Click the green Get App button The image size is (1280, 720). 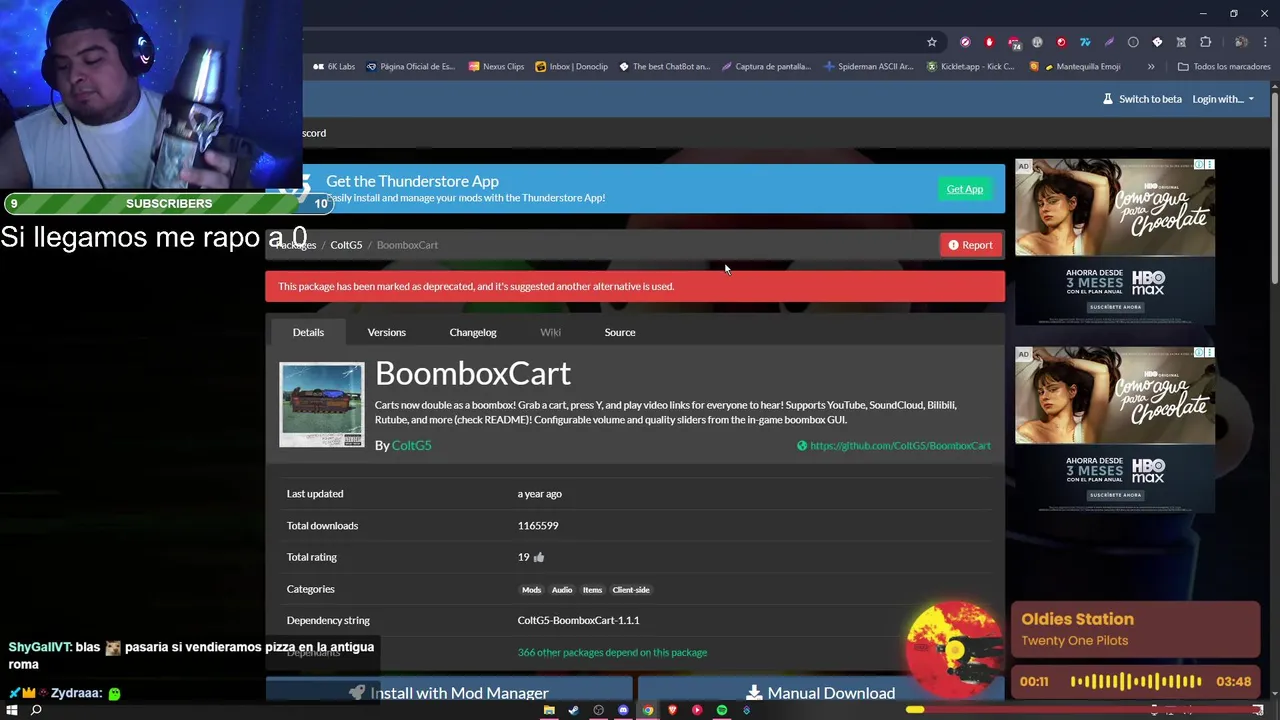tap(965, 189)
